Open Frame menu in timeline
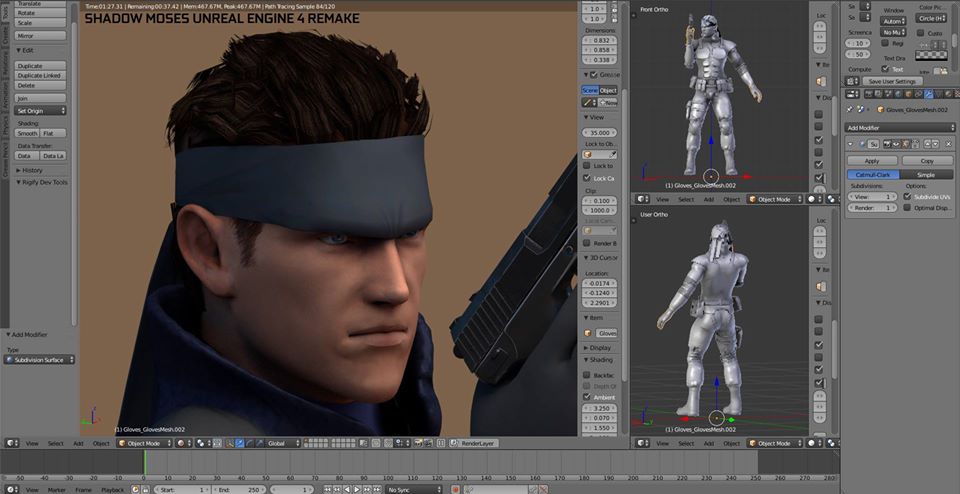 pyautogui.click(x=83, y=490)
